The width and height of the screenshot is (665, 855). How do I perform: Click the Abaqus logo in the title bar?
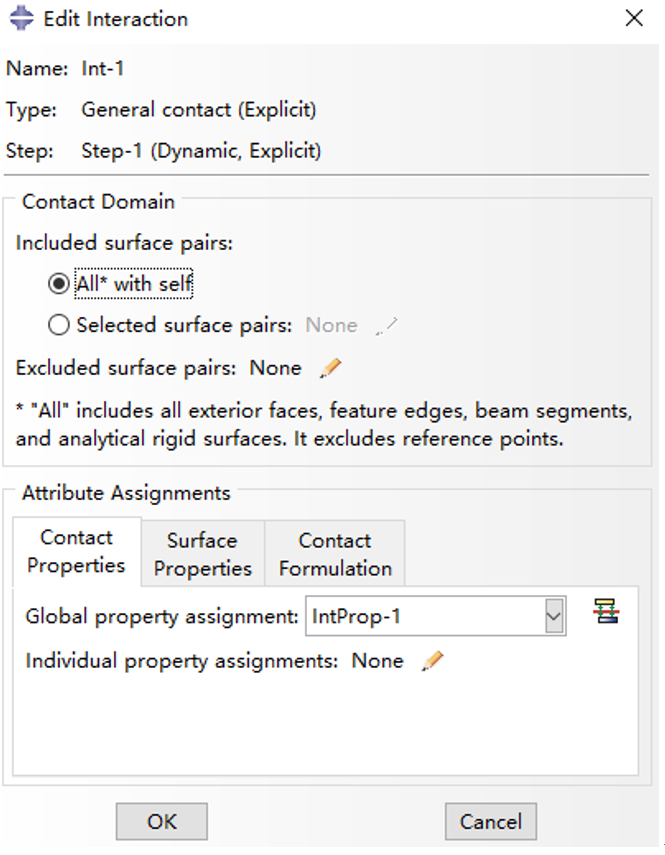[x=21, y=19]
